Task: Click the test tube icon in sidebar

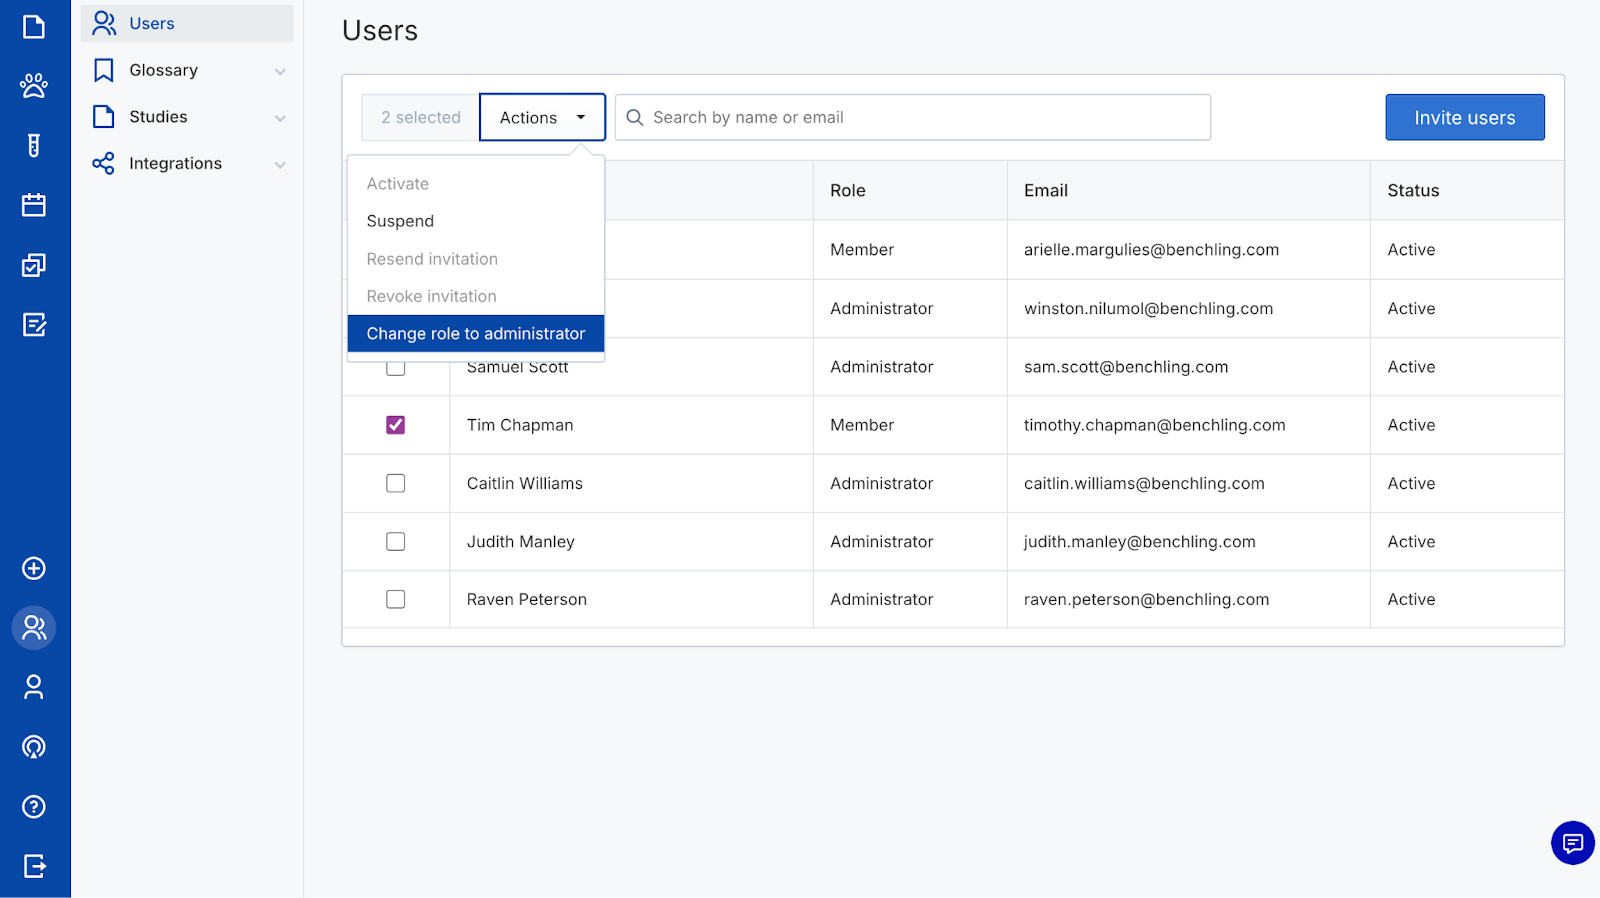Action: click(x=34, y=146)
